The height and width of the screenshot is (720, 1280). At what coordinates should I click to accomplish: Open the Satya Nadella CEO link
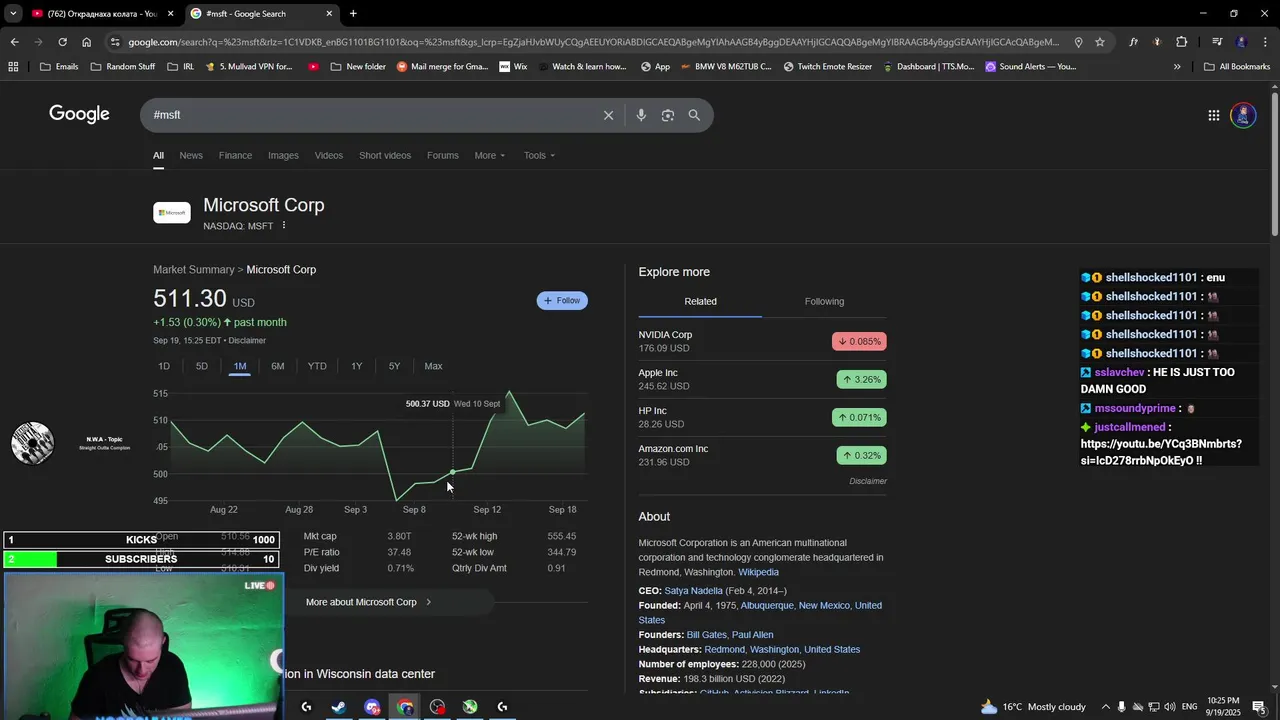(693, 591)
